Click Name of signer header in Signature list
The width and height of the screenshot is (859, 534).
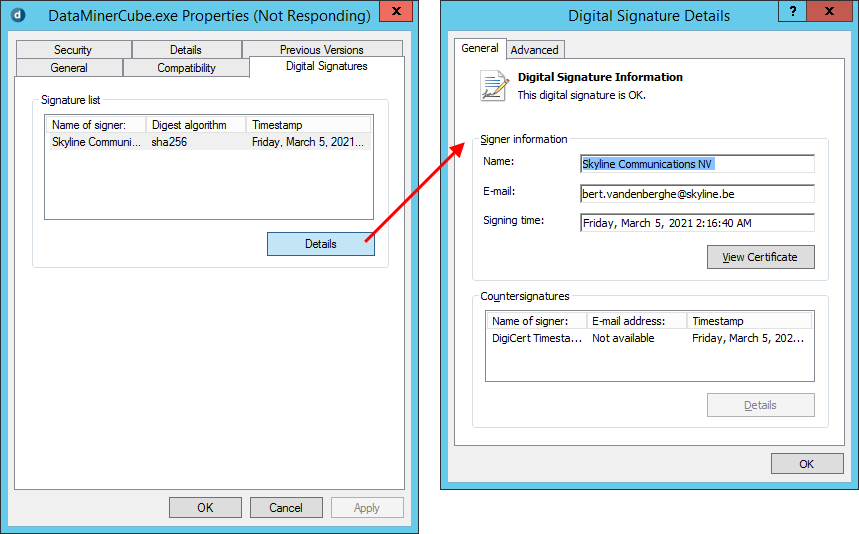click(x=96, y=125)
